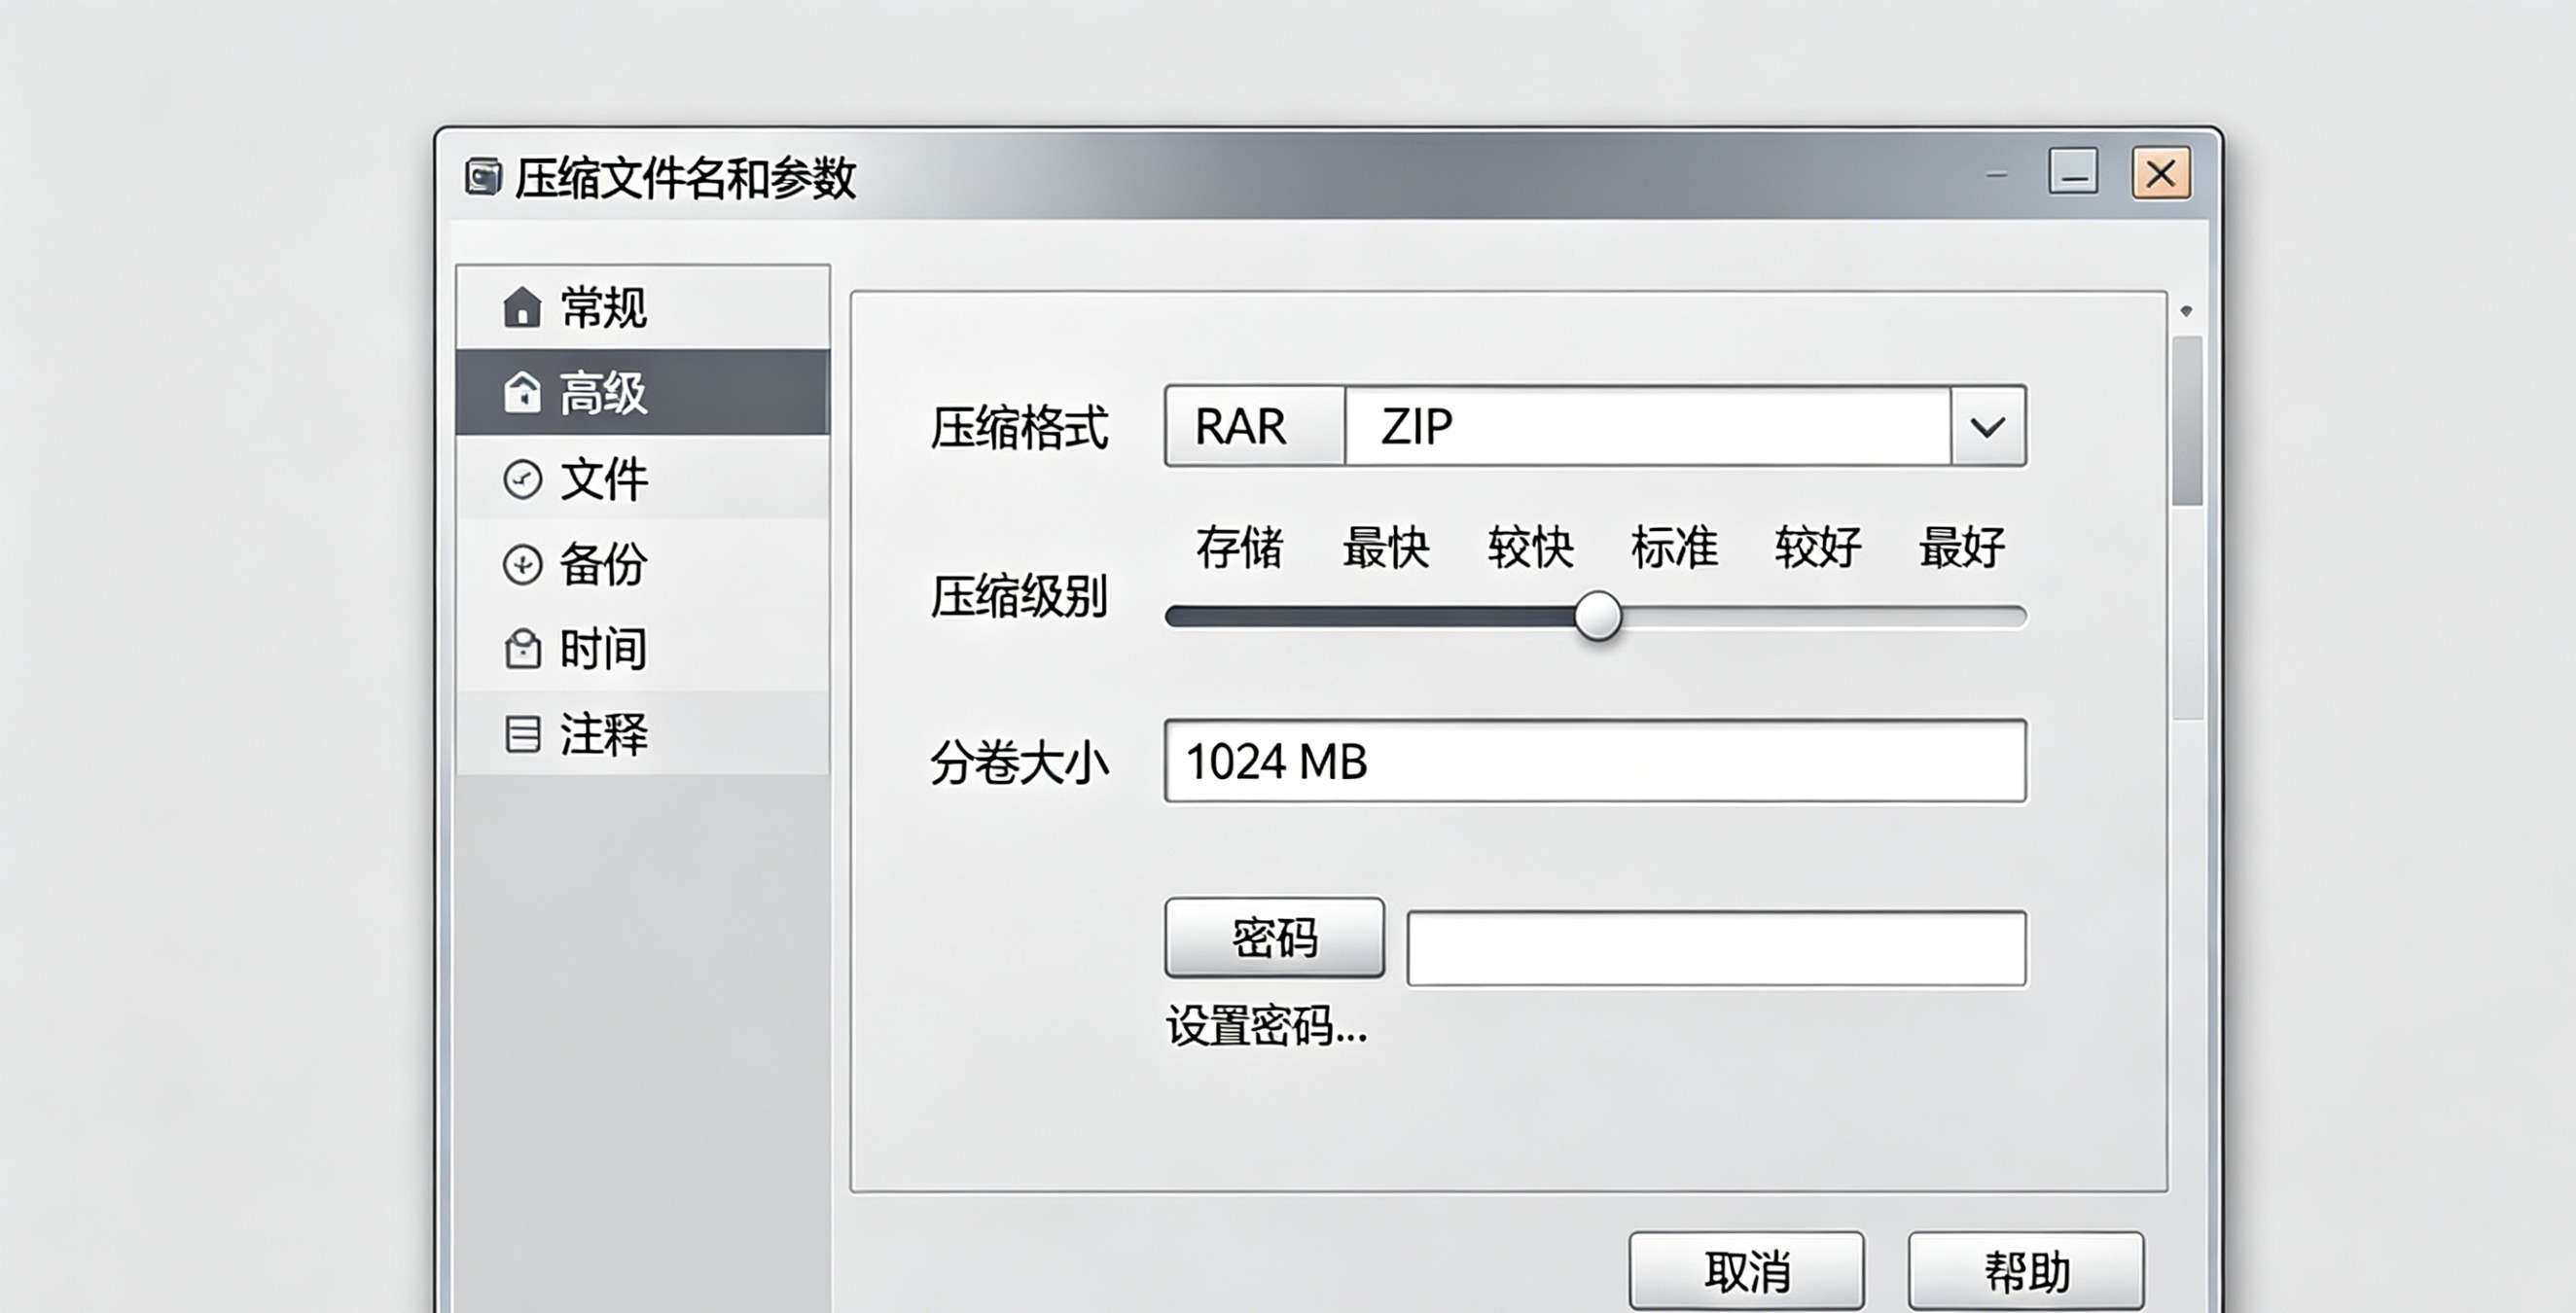Click the 压缩格式 label
The width and height of the screenshot is (2576, 1313).
[1019, 428]
